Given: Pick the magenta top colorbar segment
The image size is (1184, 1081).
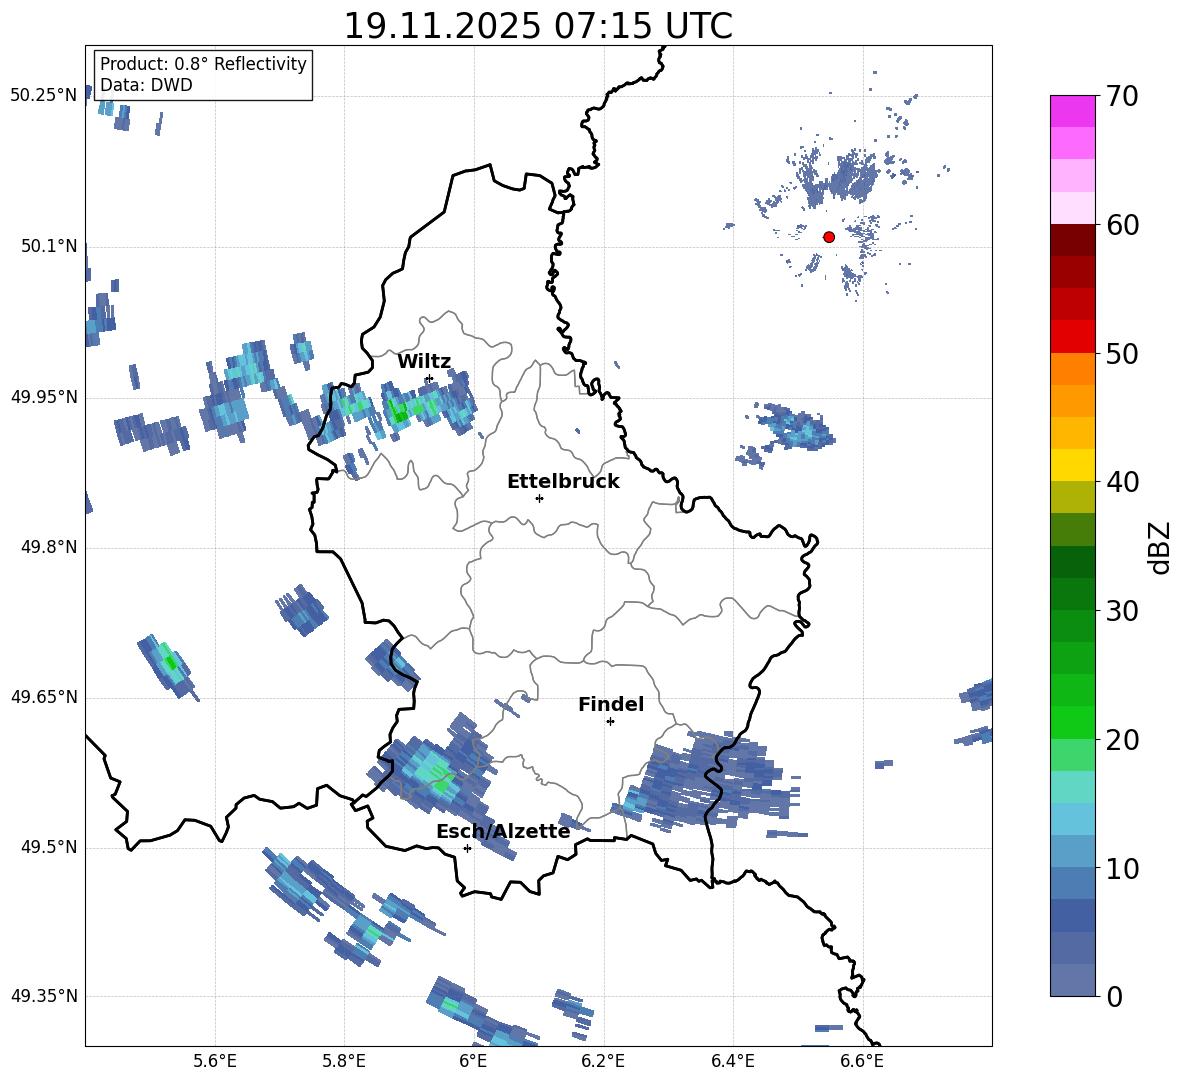Looking at the screenshot, I should click(1073, 111).
